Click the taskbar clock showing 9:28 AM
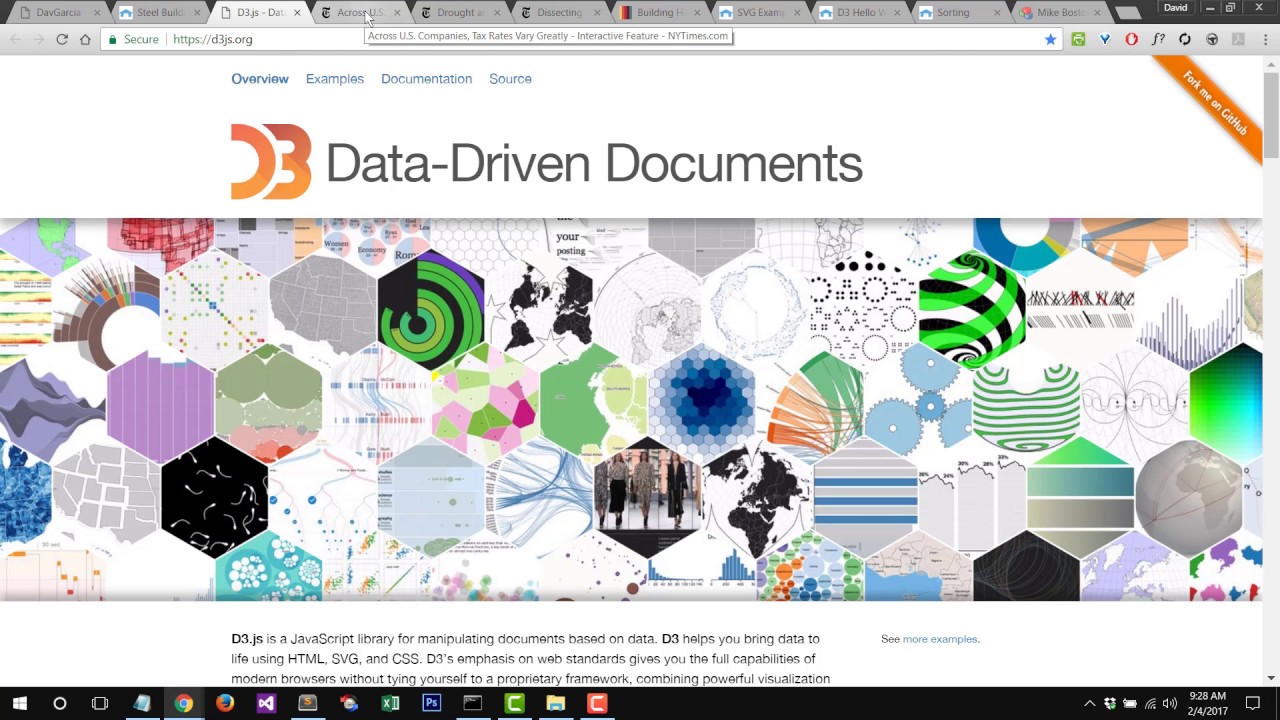Image resolution: width=1280 pixels, height=720 pixels. pyautogui.click(x=1208, y=703)
